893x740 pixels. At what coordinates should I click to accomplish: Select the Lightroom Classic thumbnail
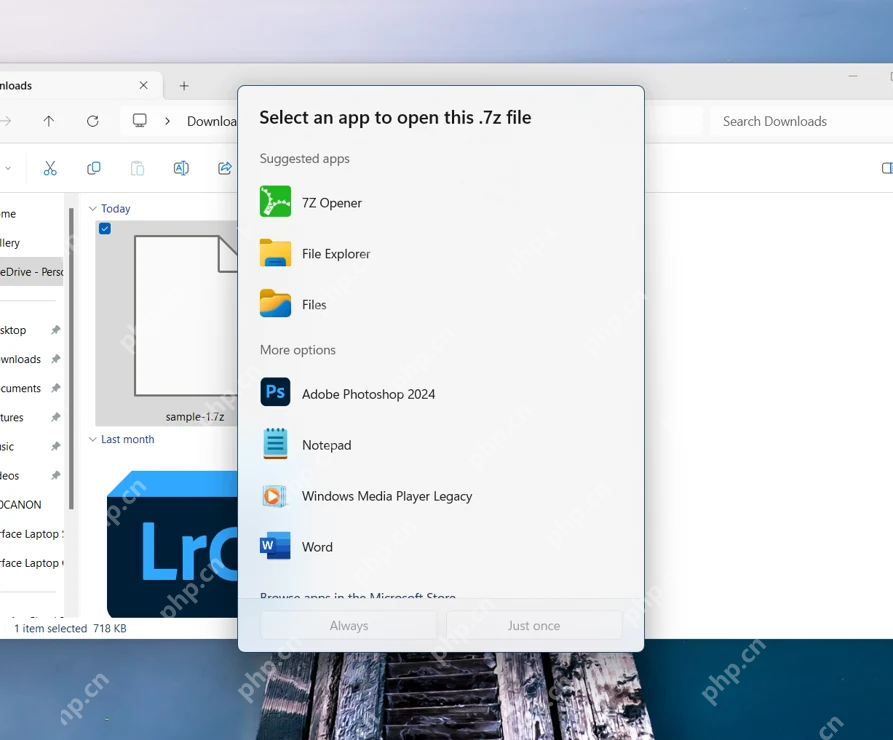pyautogui.click(x=172, y=544)
